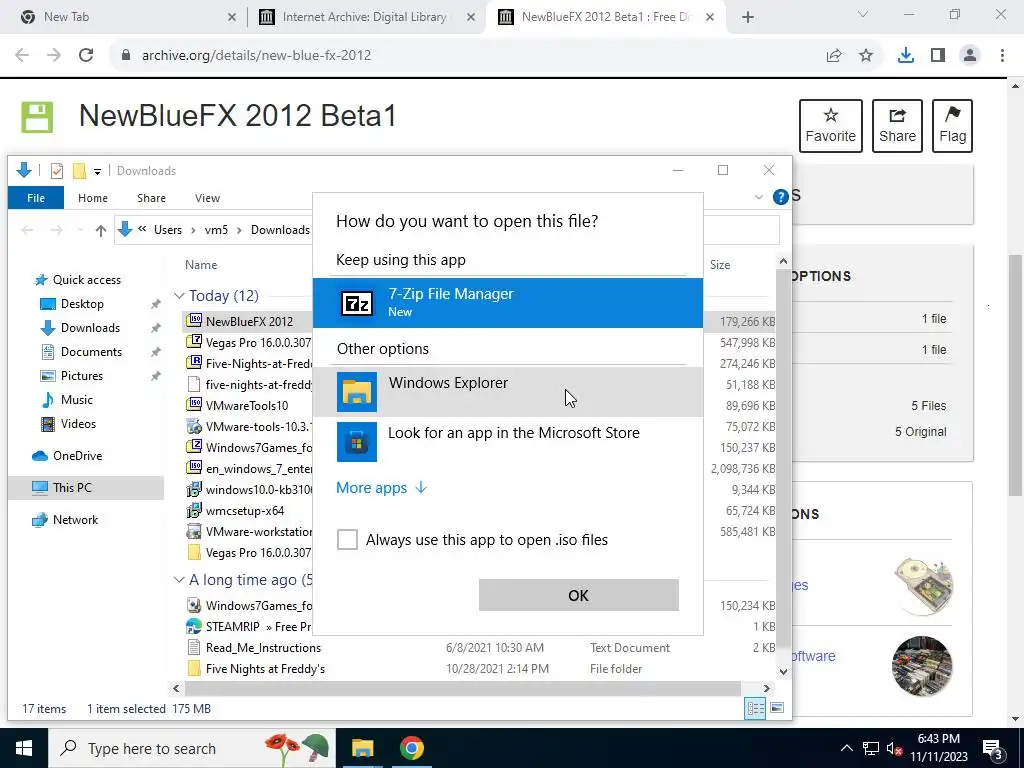
Task: Select the wmcsetup-x64 file
Action: click(x=244, y=511)
